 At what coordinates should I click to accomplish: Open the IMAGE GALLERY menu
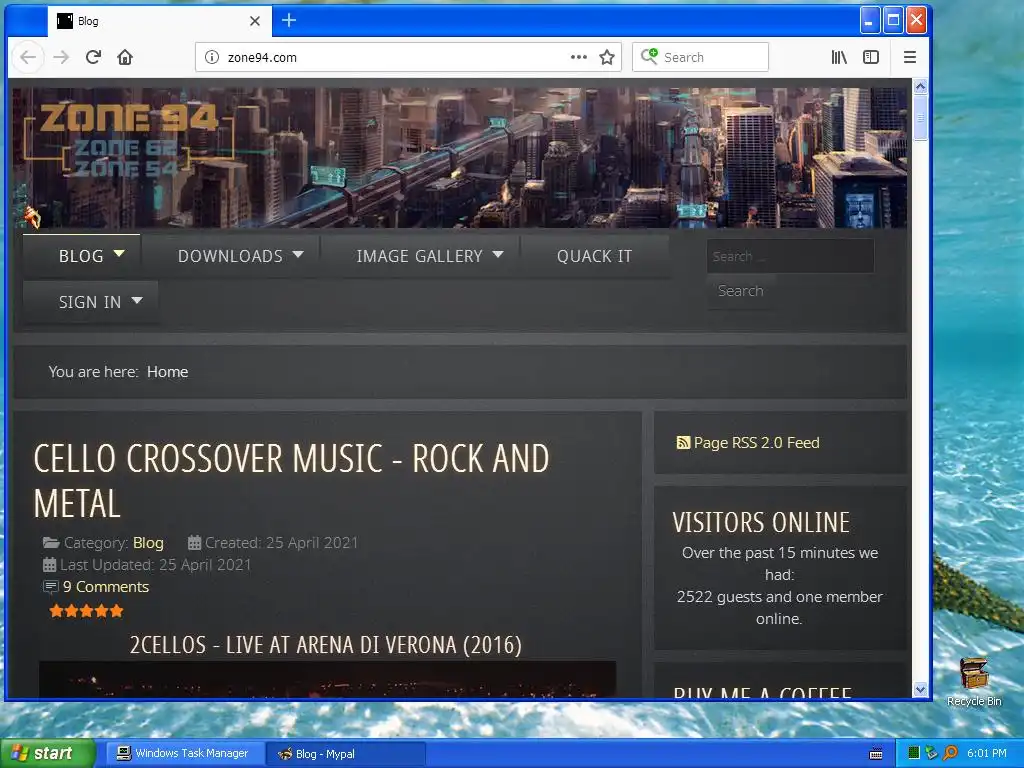(x=420, y=256)
